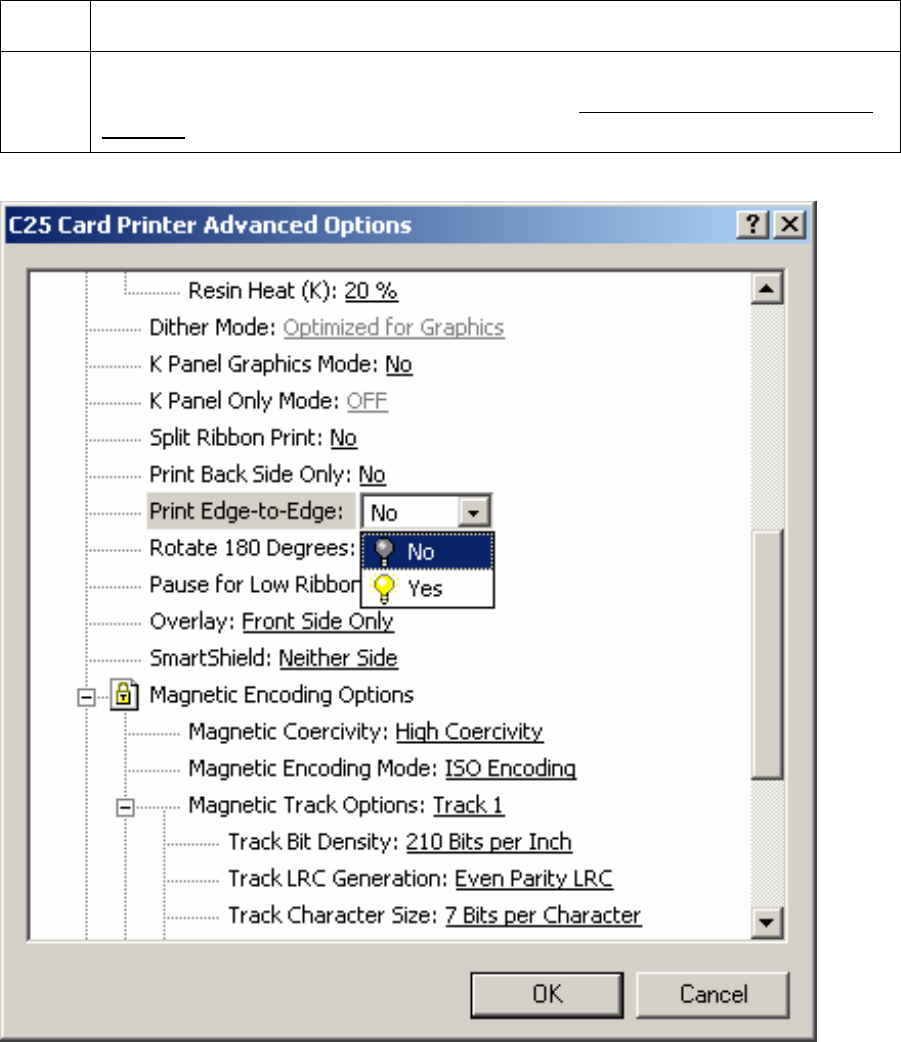Image resolution: width=901 pixels, height=1042 pixels.
Task: Select the Magnetic Encoding Options label
Action: [x=282, y=695]
